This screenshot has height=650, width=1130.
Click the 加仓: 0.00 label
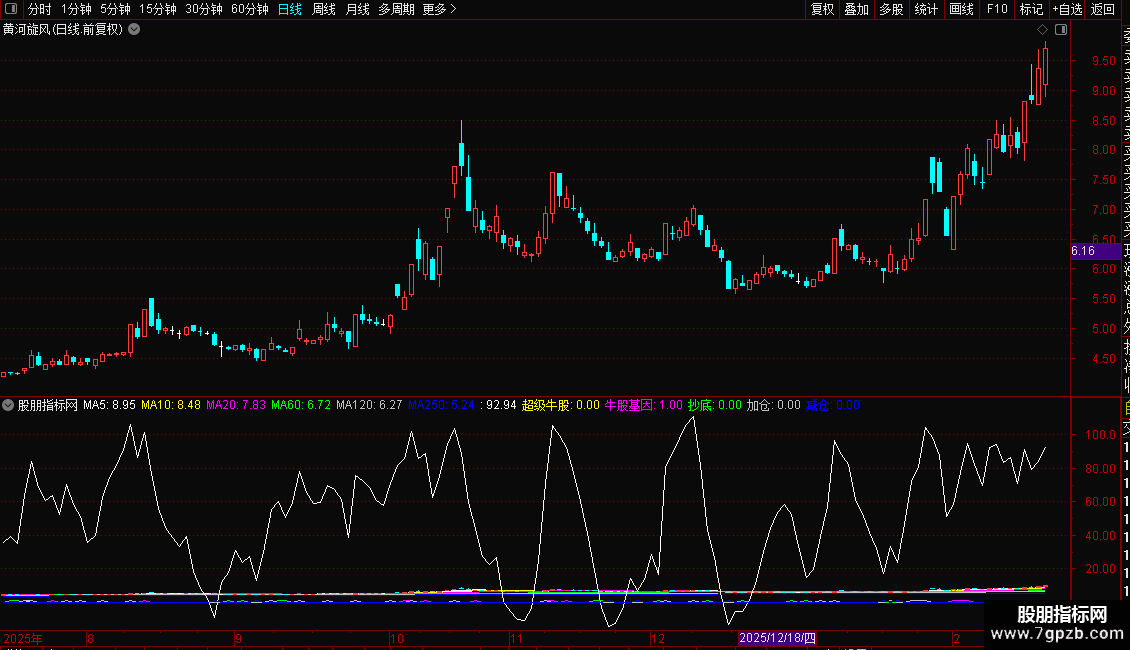click(x=773, y=405)
